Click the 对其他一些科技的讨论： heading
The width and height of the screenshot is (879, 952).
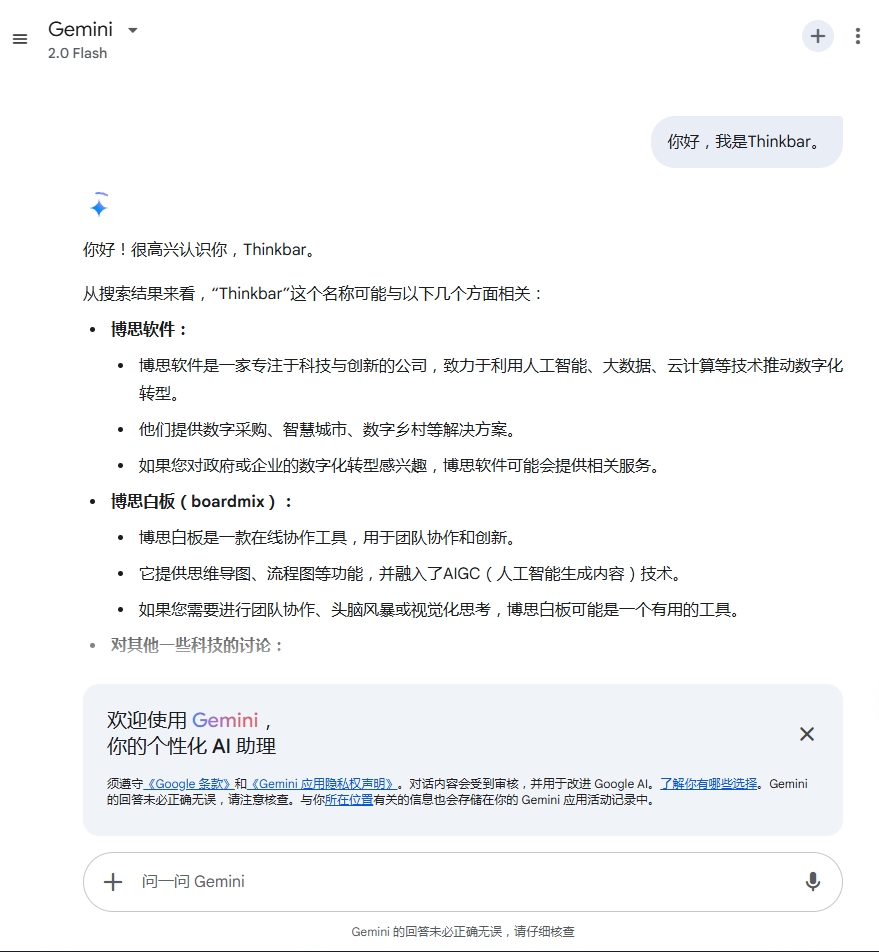coord(197,645)
